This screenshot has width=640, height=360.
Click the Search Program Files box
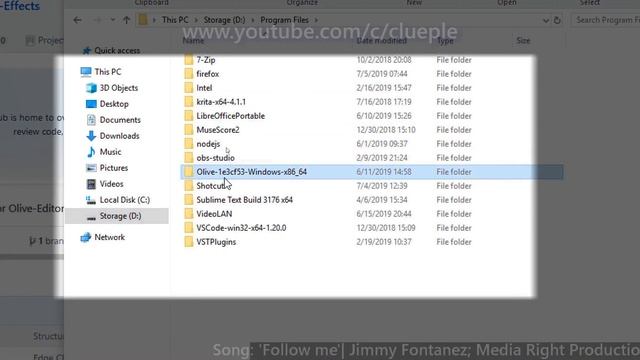point(605,20)
